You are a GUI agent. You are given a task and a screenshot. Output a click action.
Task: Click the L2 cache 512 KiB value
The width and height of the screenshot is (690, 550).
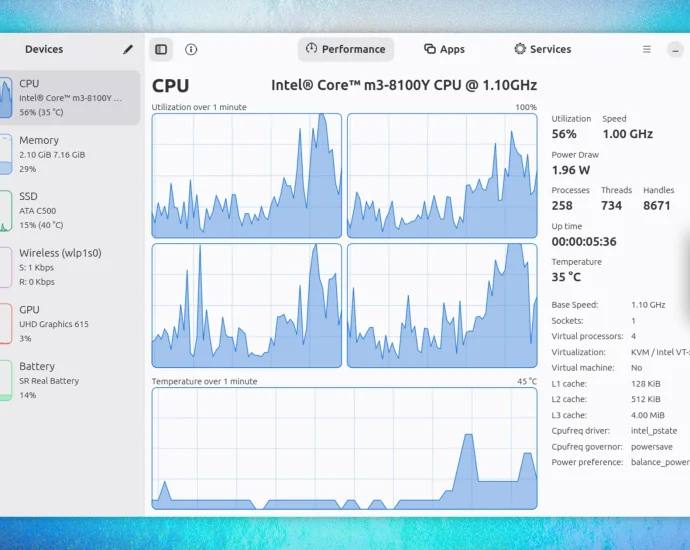(646, 399)
